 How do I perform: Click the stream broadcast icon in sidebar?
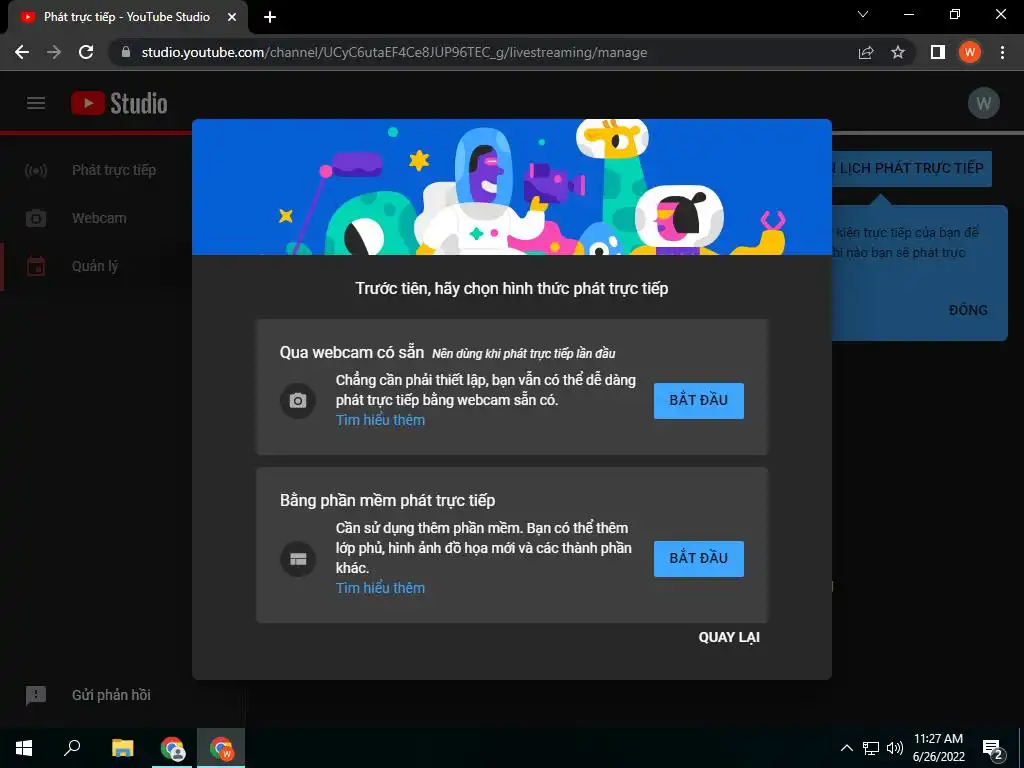pos(36,170)
